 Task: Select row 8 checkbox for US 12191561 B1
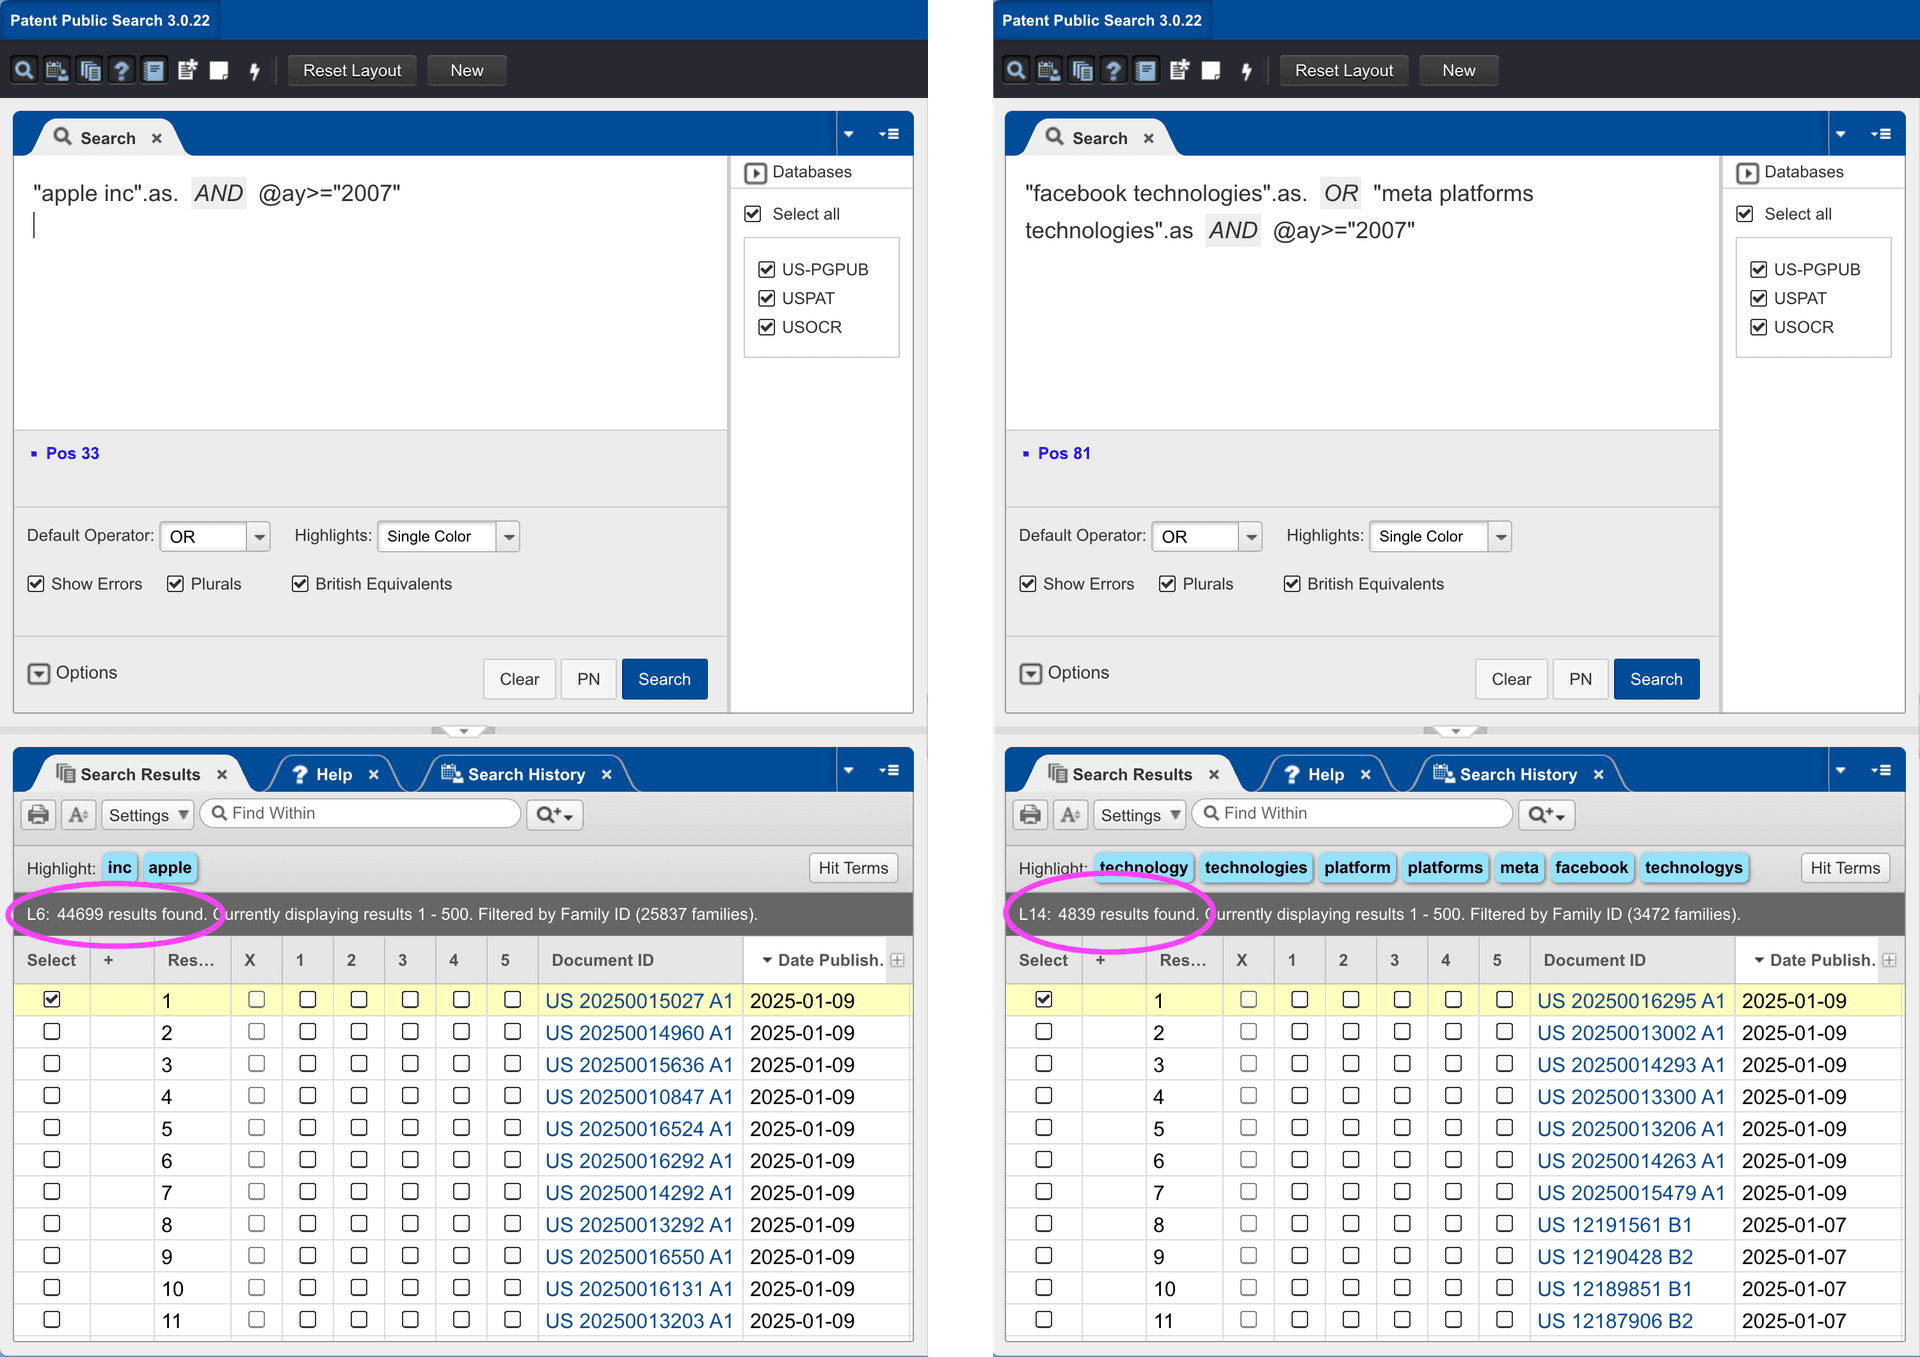[x=1044, y=1223]
